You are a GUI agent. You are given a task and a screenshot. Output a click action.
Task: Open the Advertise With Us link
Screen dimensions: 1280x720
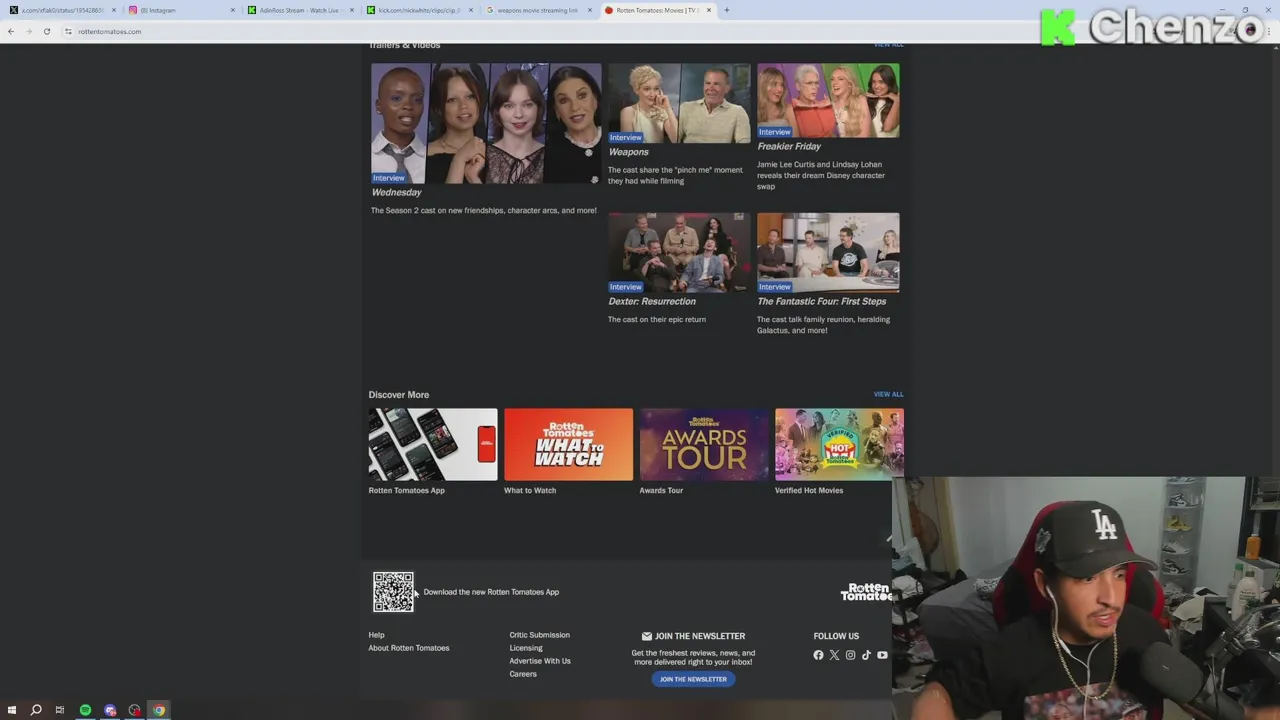point(540,661)
